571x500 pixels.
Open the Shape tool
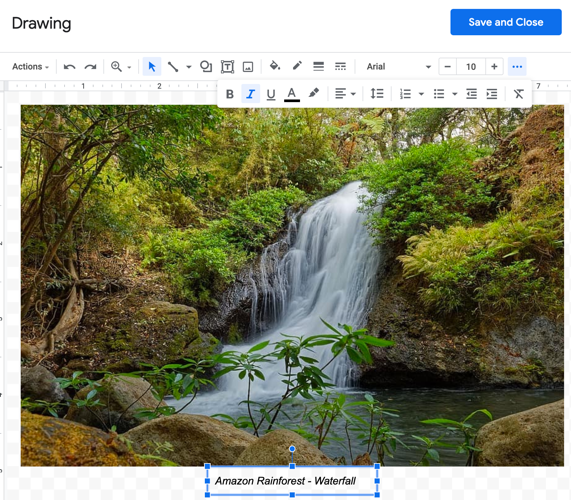206,67
